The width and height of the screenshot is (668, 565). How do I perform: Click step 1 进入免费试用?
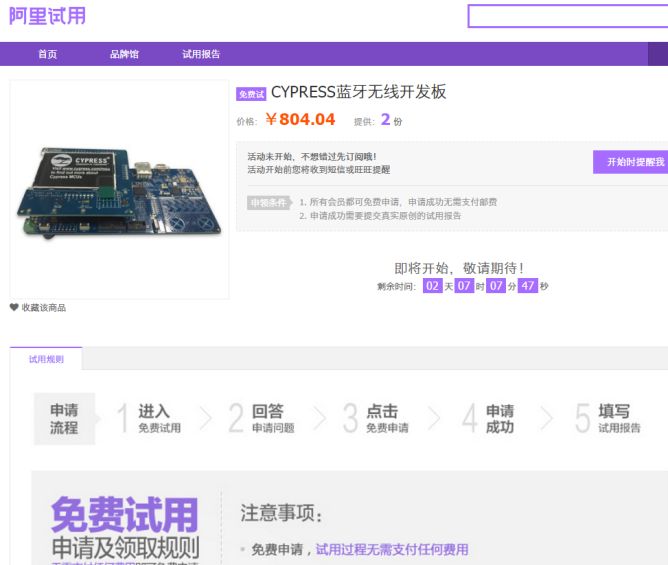click(x=149, y=418)
